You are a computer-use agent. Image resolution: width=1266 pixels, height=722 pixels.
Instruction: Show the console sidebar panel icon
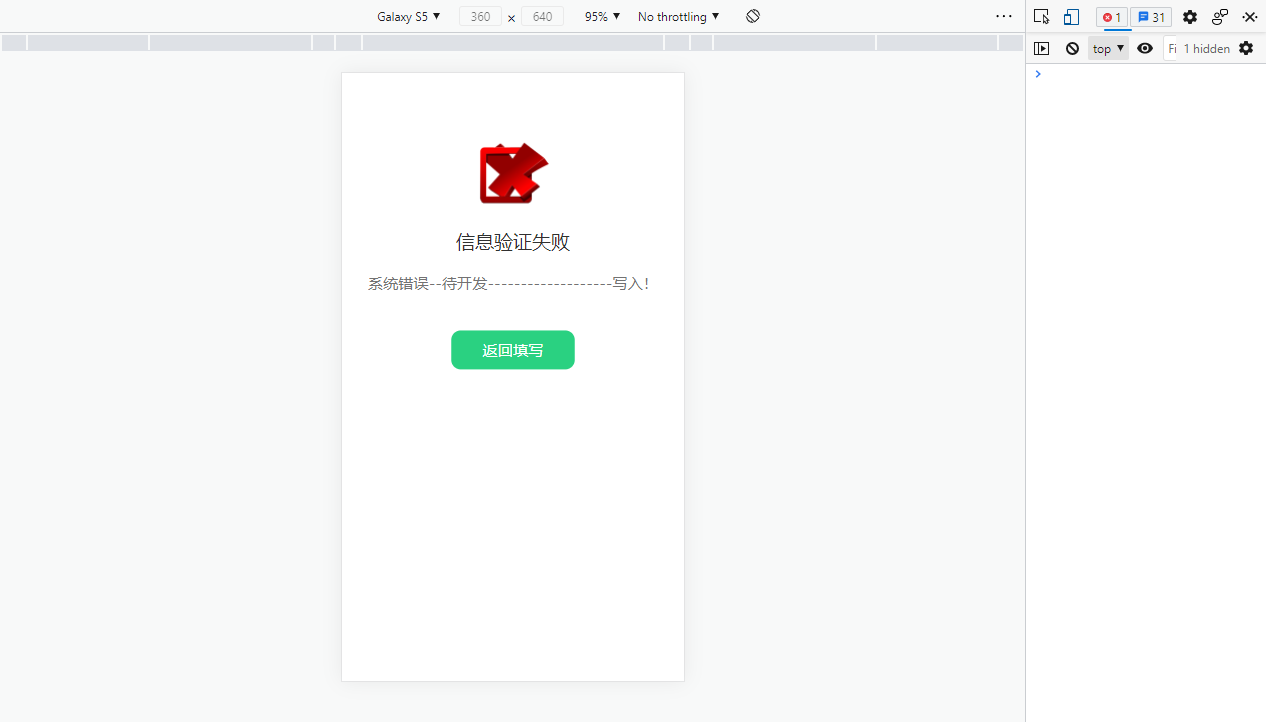(x=1041, y=48)
